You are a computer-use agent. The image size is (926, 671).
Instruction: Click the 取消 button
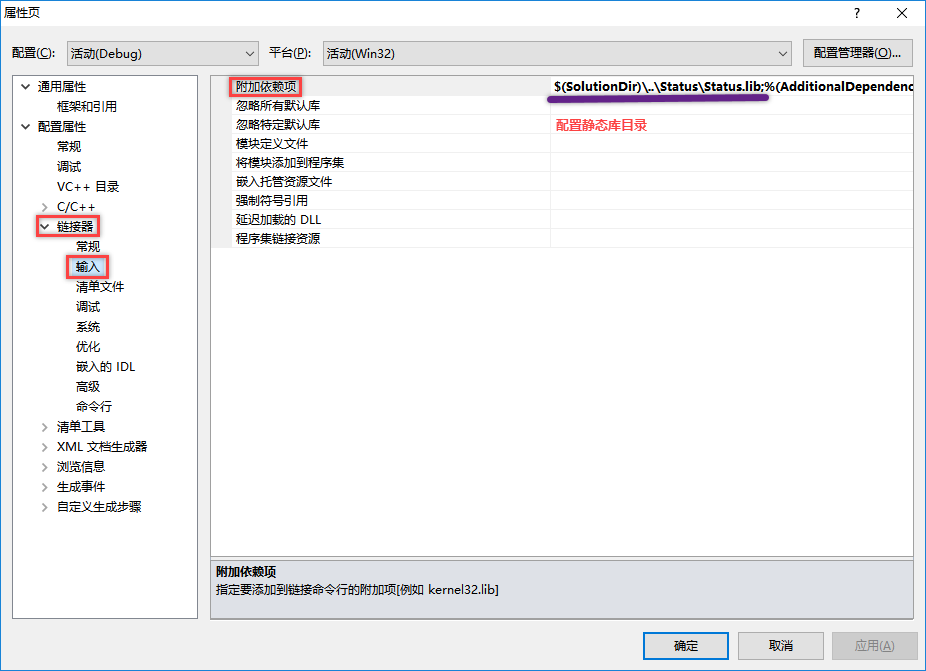(x=780, y=646)
